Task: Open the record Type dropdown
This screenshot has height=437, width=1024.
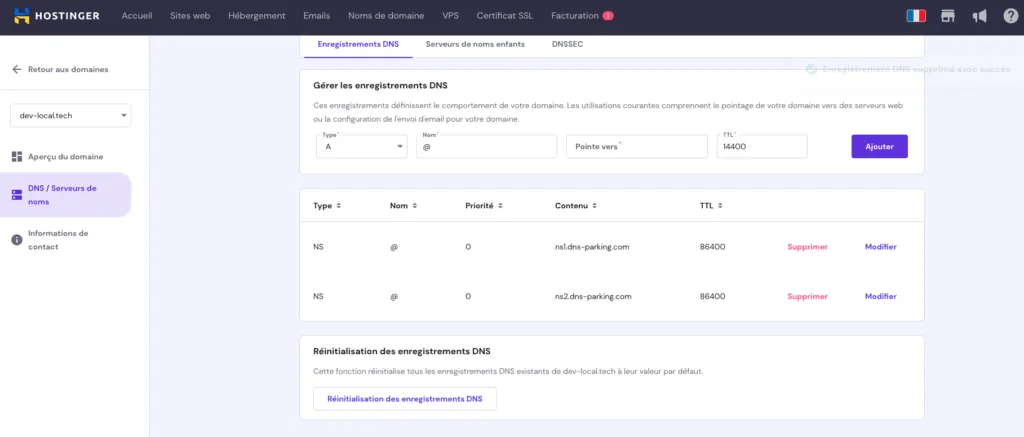Action: [x=362, y=146]
